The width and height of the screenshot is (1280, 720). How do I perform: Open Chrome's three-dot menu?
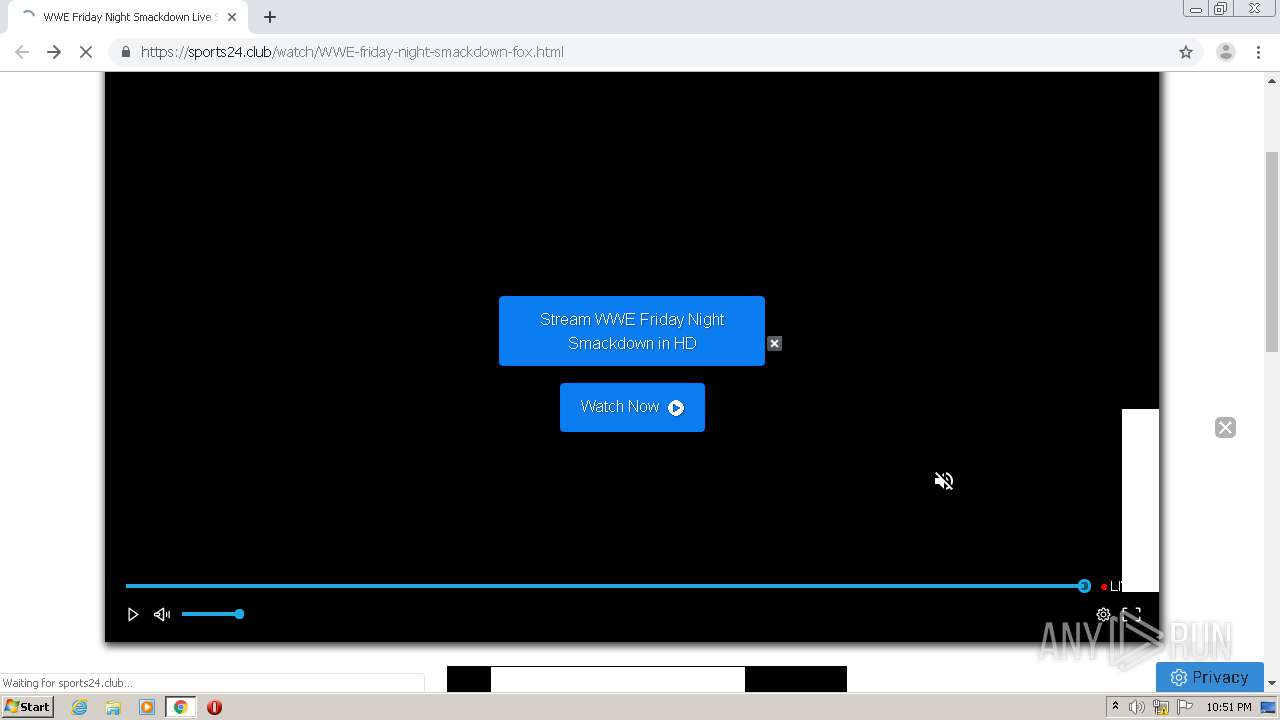1259,52
